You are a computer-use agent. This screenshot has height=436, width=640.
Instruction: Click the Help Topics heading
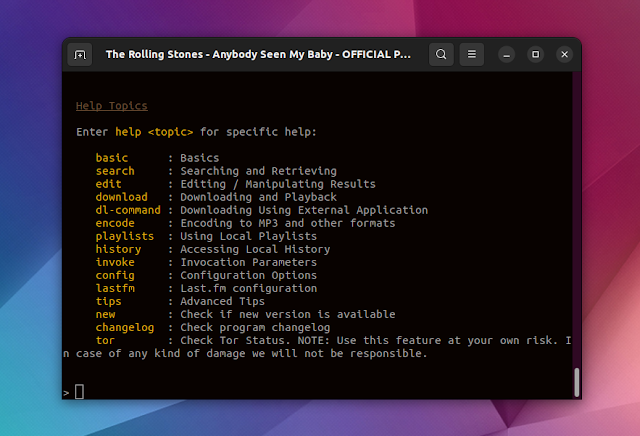click(x=111, y=106)
